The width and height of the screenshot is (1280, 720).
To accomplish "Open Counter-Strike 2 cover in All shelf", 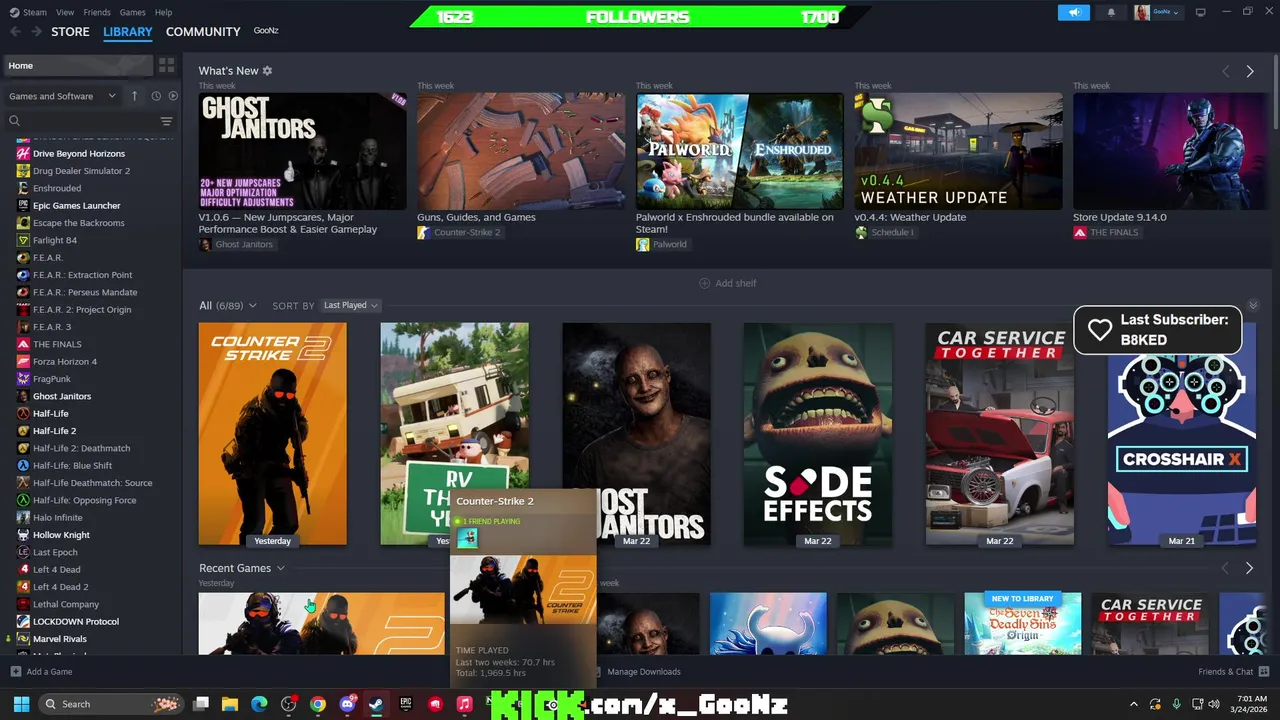I will click(x=272, y=434).
